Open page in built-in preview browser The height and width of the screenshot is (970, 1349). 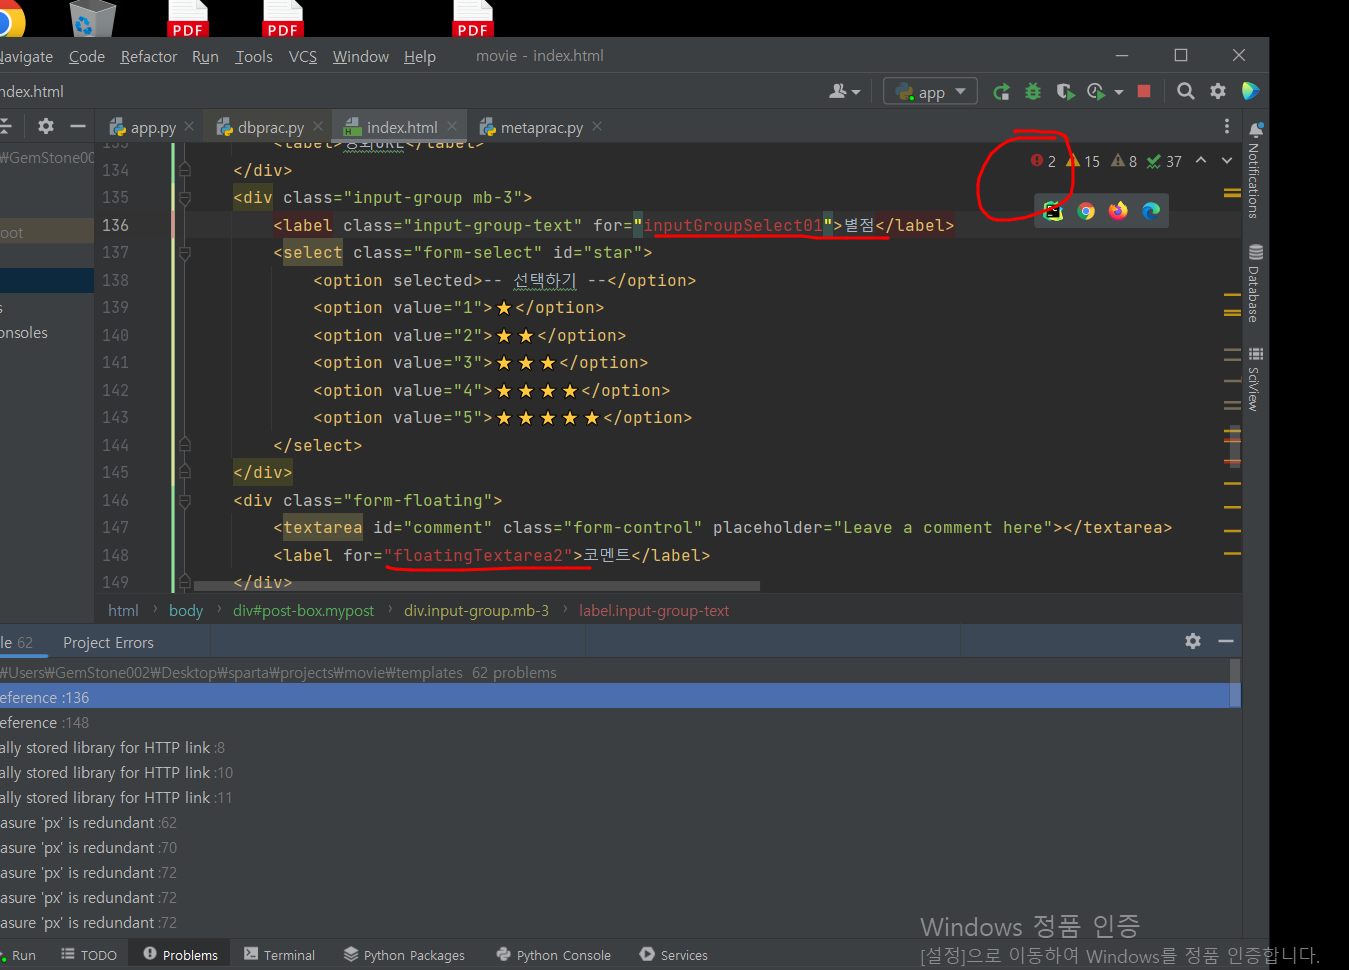(x=1053, y=211)
